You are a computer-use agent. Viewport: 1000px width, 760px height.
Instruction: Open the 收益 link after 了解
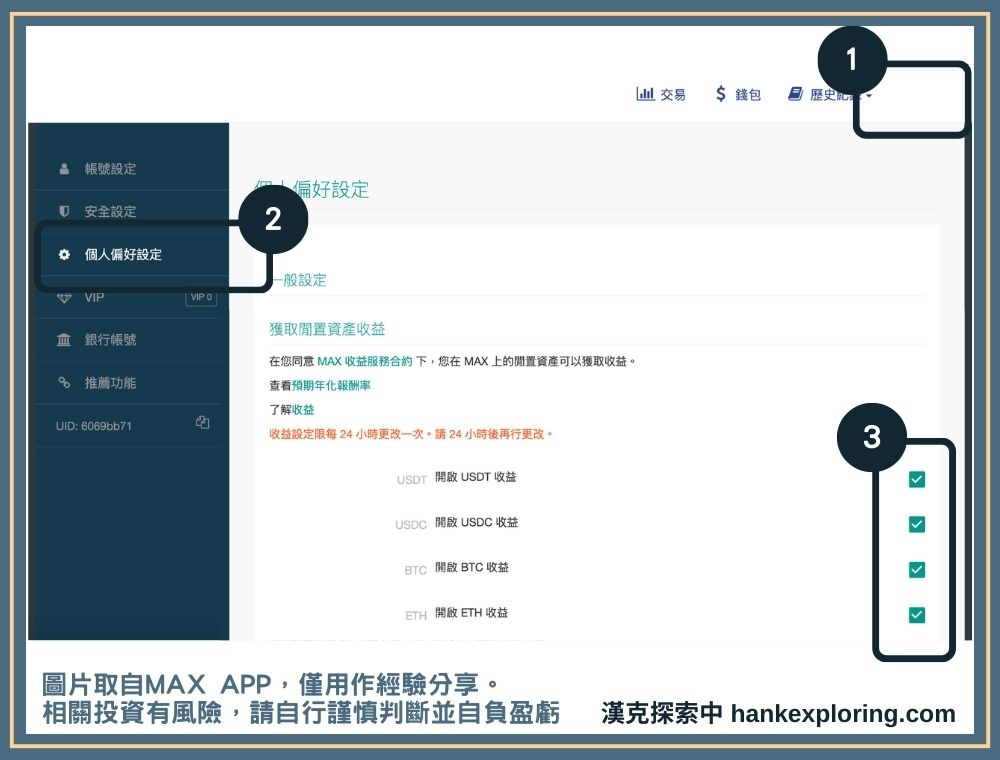click(303, 410)
